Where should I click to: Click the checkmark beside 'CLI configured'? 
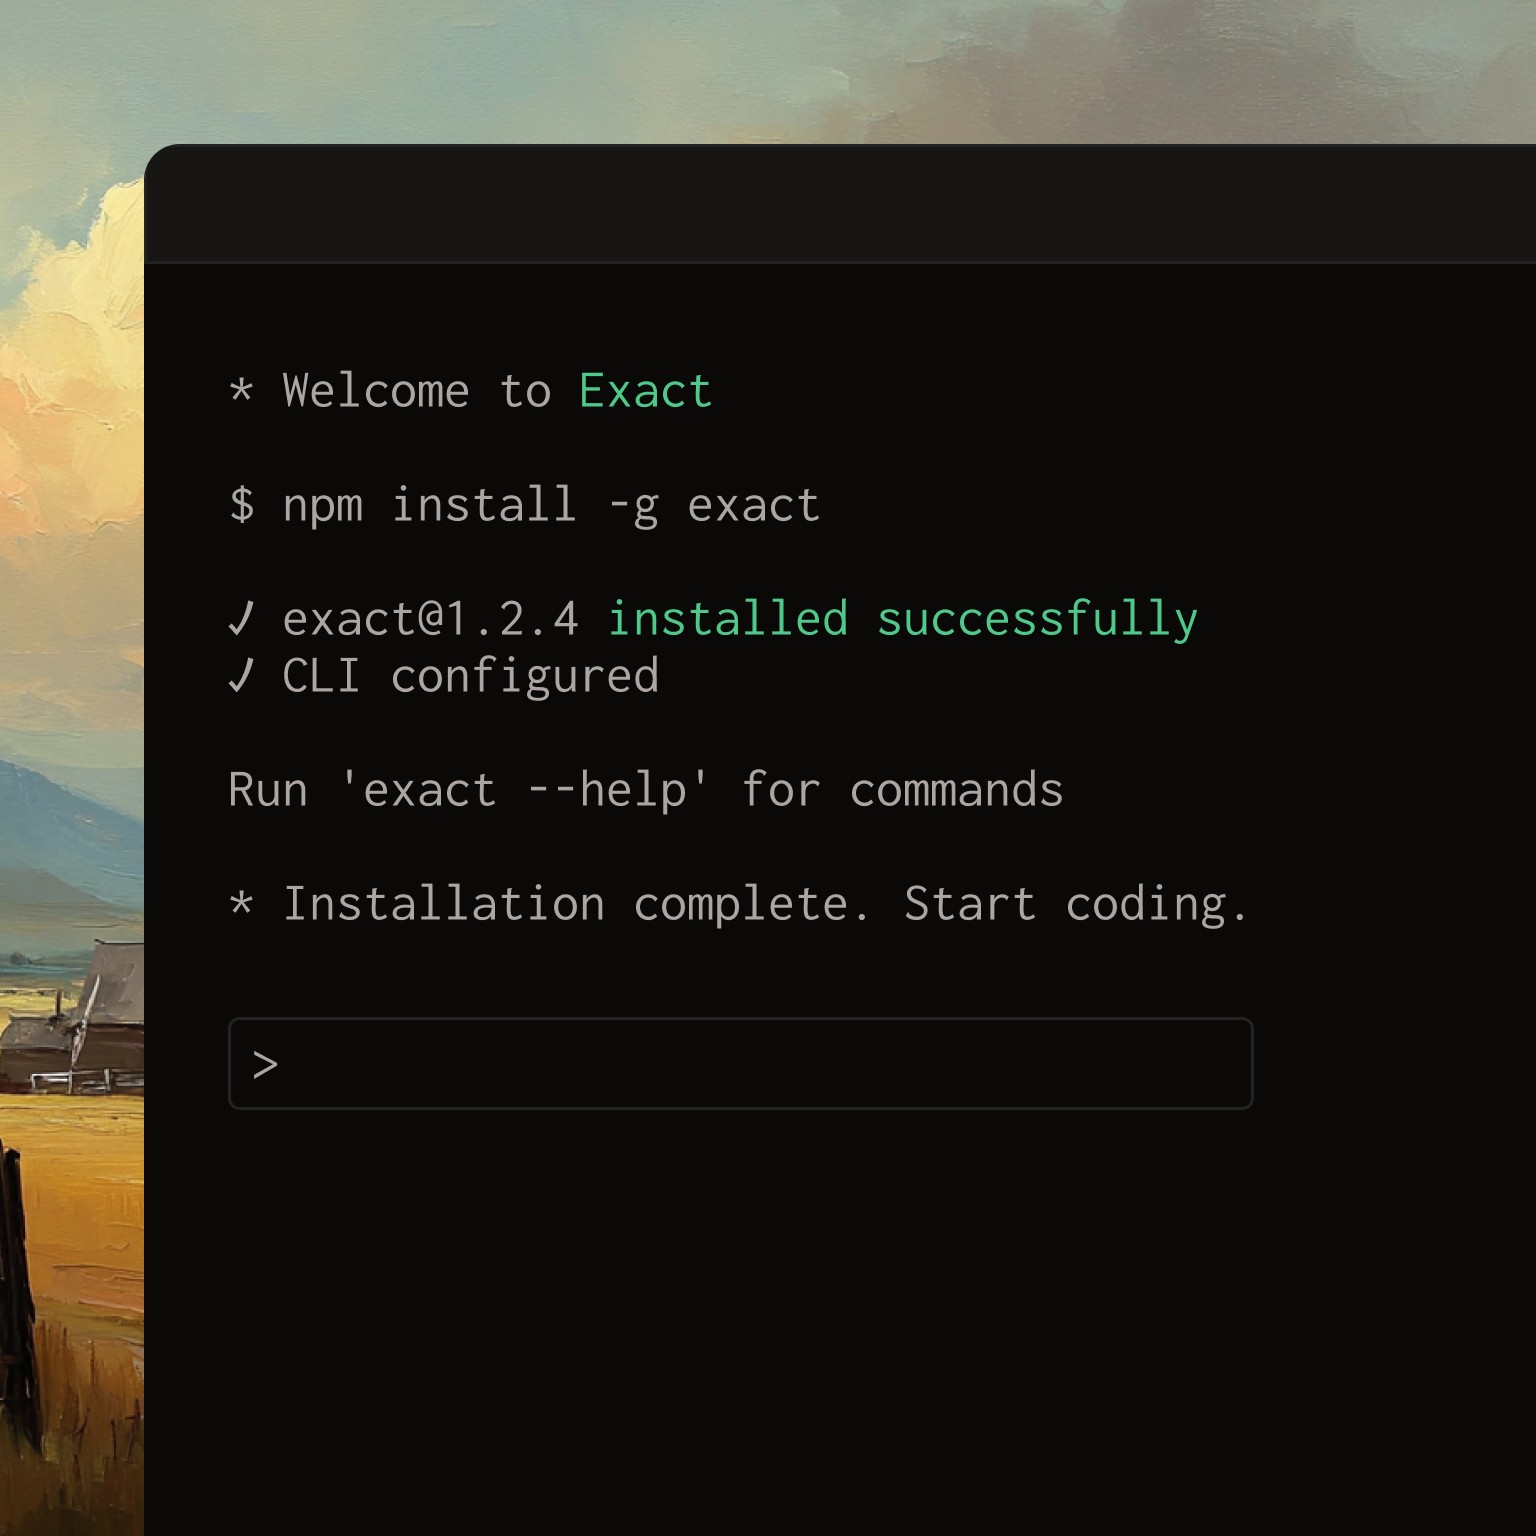pyautogui.click(x=241, y=676)
